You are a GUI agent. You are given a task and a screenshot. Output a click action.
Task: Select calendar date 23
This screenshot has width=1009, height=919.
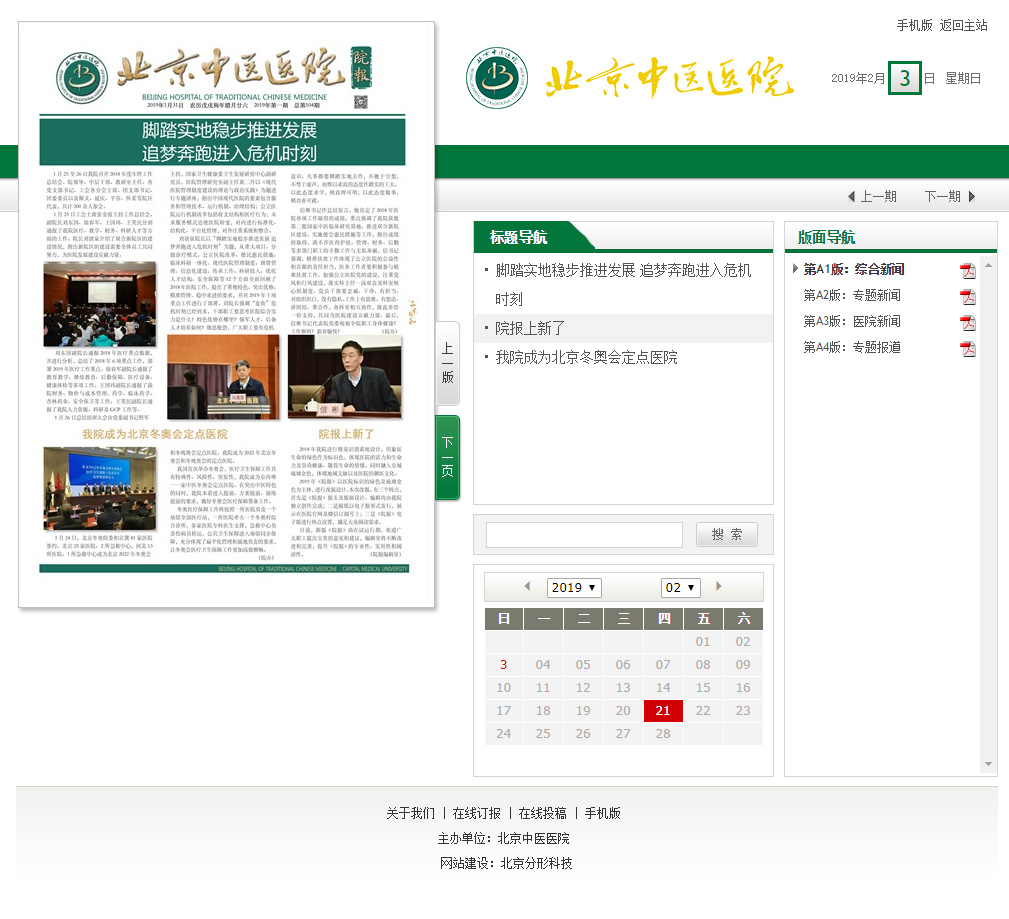tap(743, 710)
